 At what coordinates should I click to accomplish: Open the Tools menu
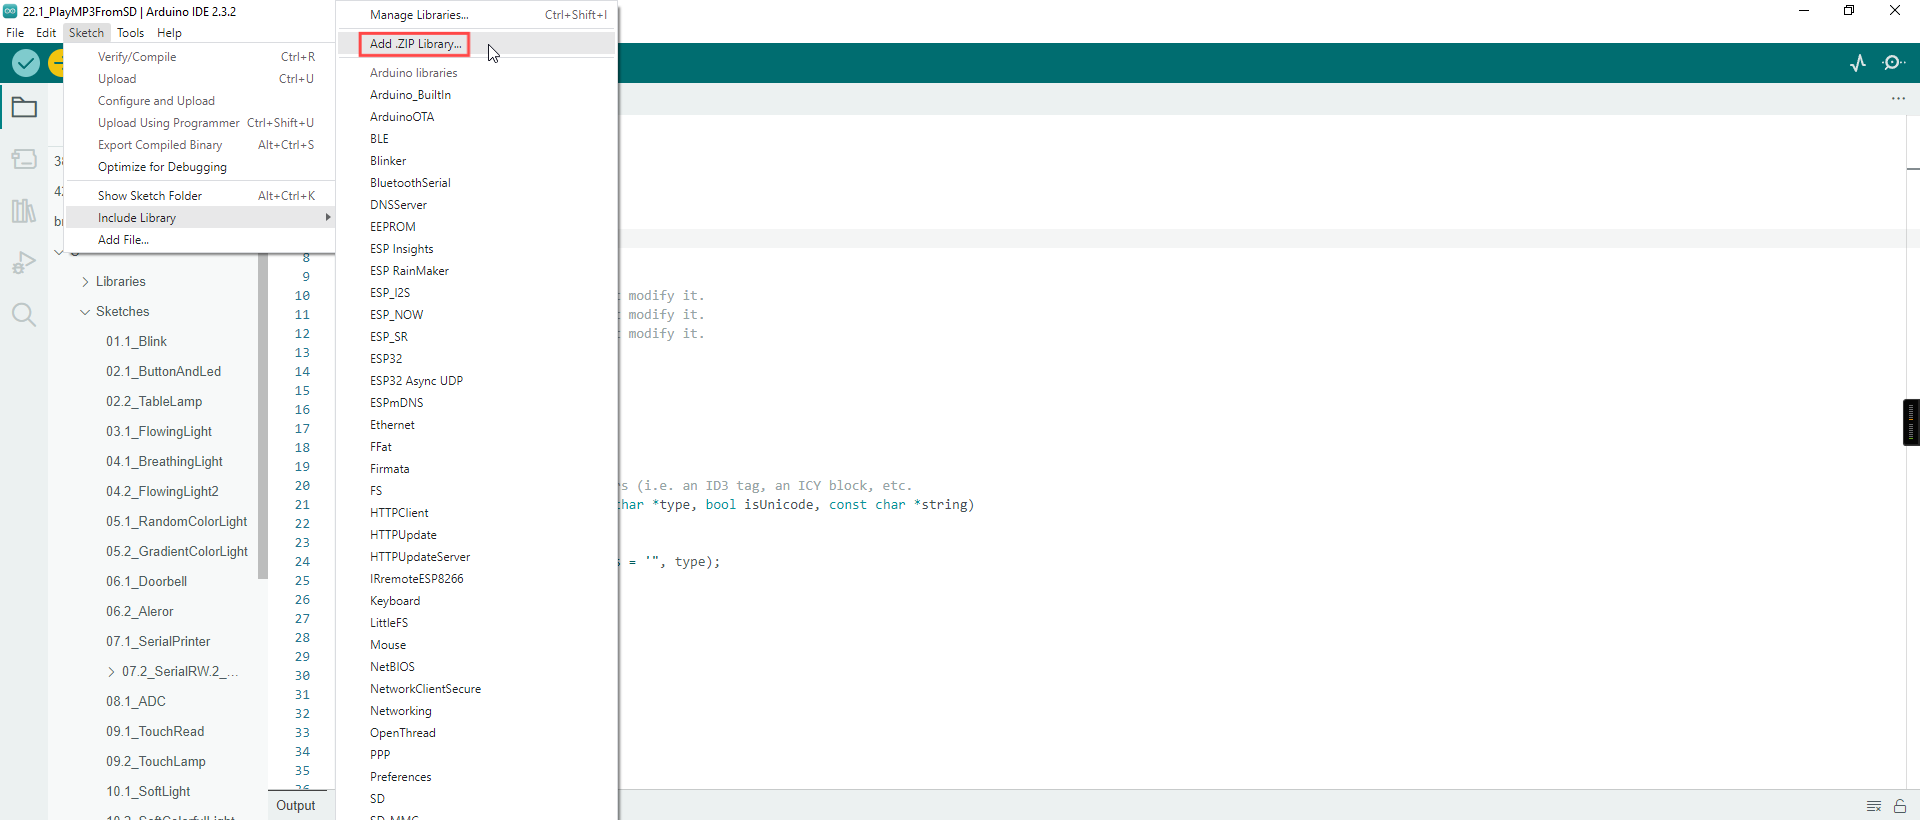131,33
